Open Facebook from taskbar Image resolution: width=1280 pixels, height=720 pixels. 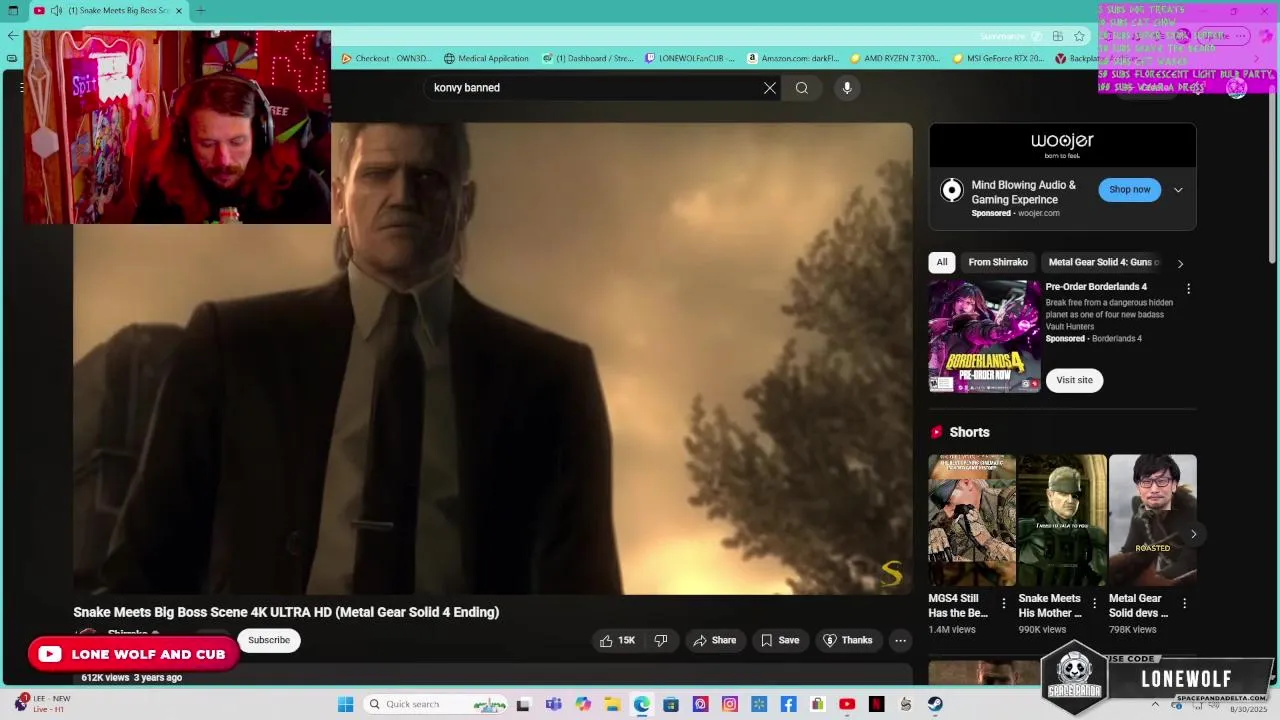[788, 704]
